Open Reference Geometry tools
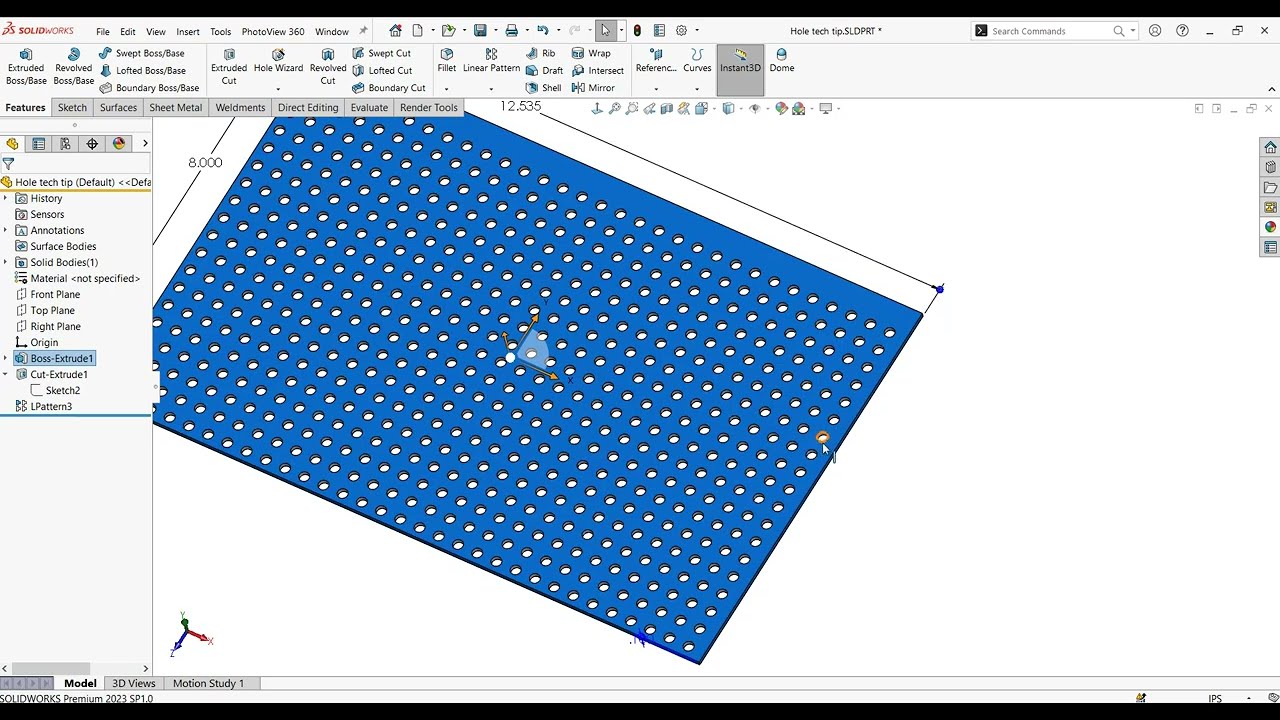1280x720 pixels. tap(656, 61)
